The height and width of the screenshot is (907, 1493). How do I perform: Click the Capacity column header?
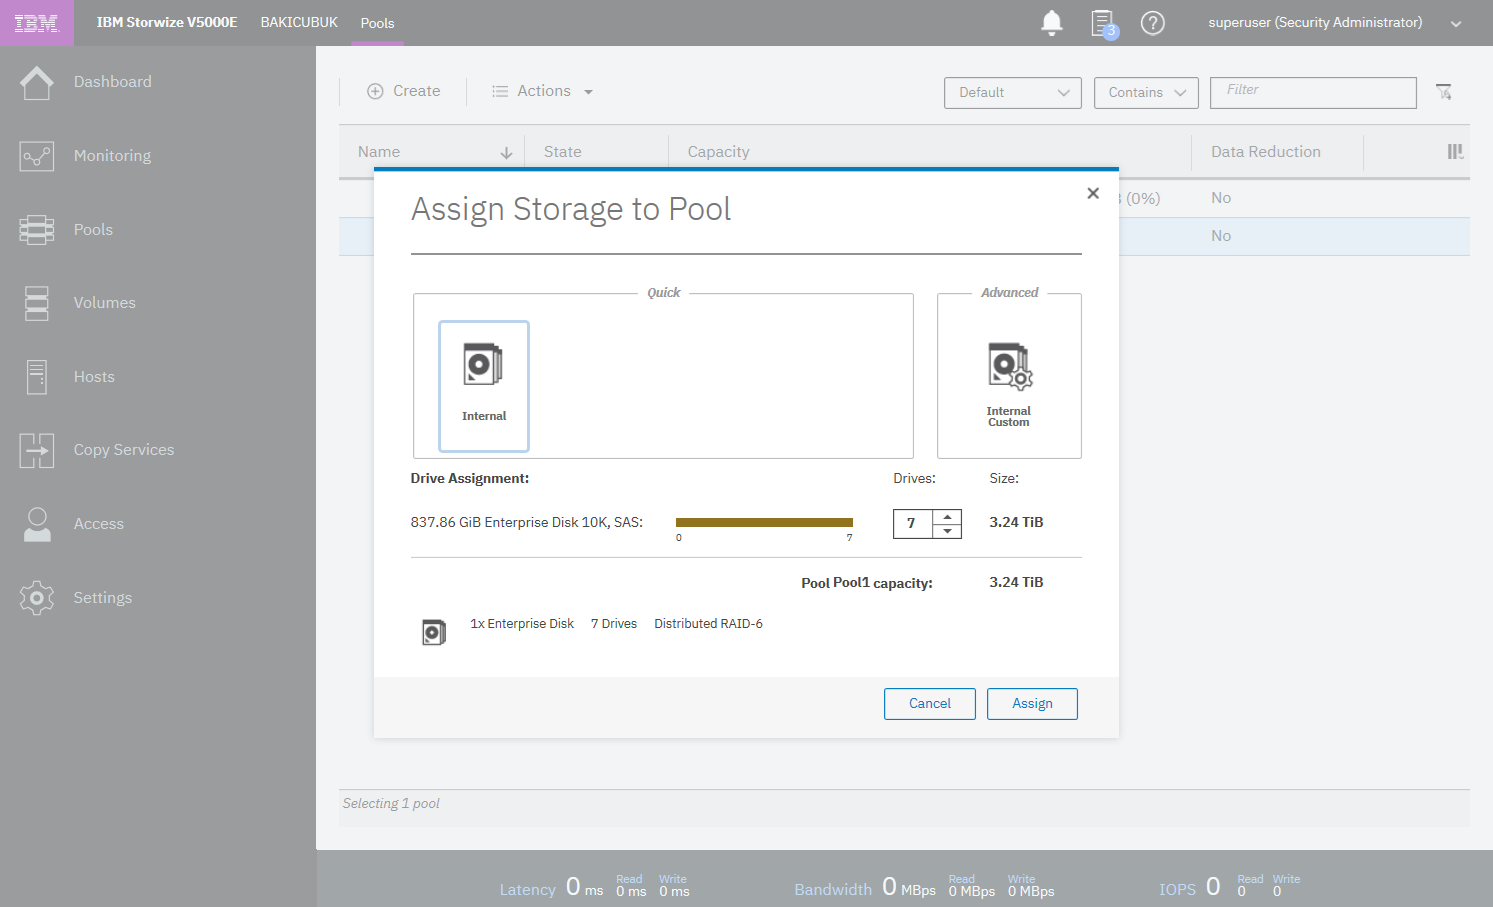tap(718, 152)
